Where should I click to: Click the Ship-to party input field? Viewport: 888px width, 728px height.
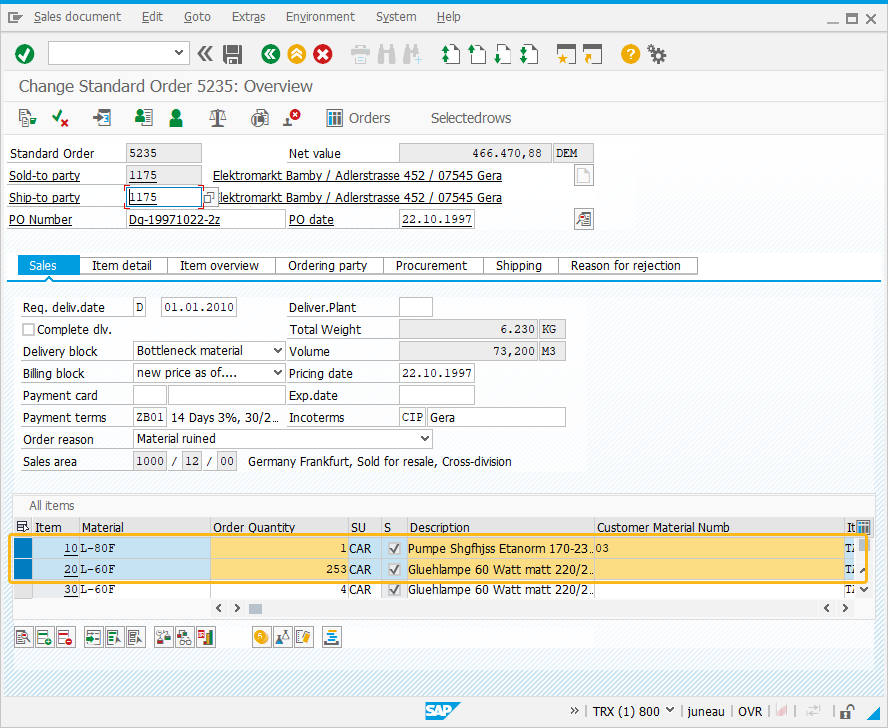click(164, 197)
